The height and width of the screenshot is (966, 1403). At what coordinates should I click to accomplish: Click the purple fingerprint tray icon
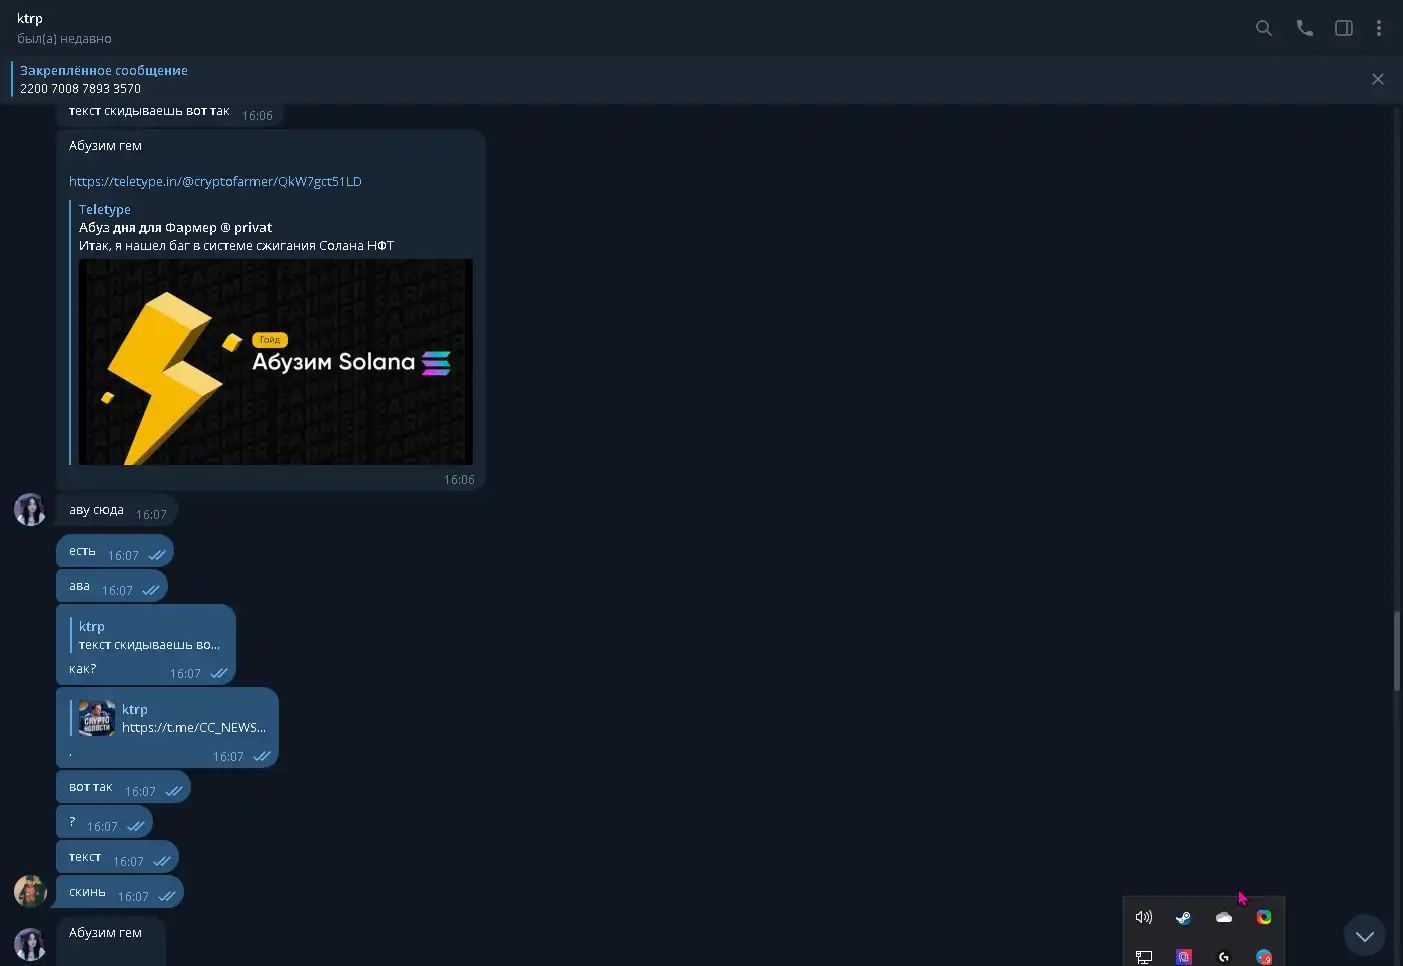[x=1184, y=957]
